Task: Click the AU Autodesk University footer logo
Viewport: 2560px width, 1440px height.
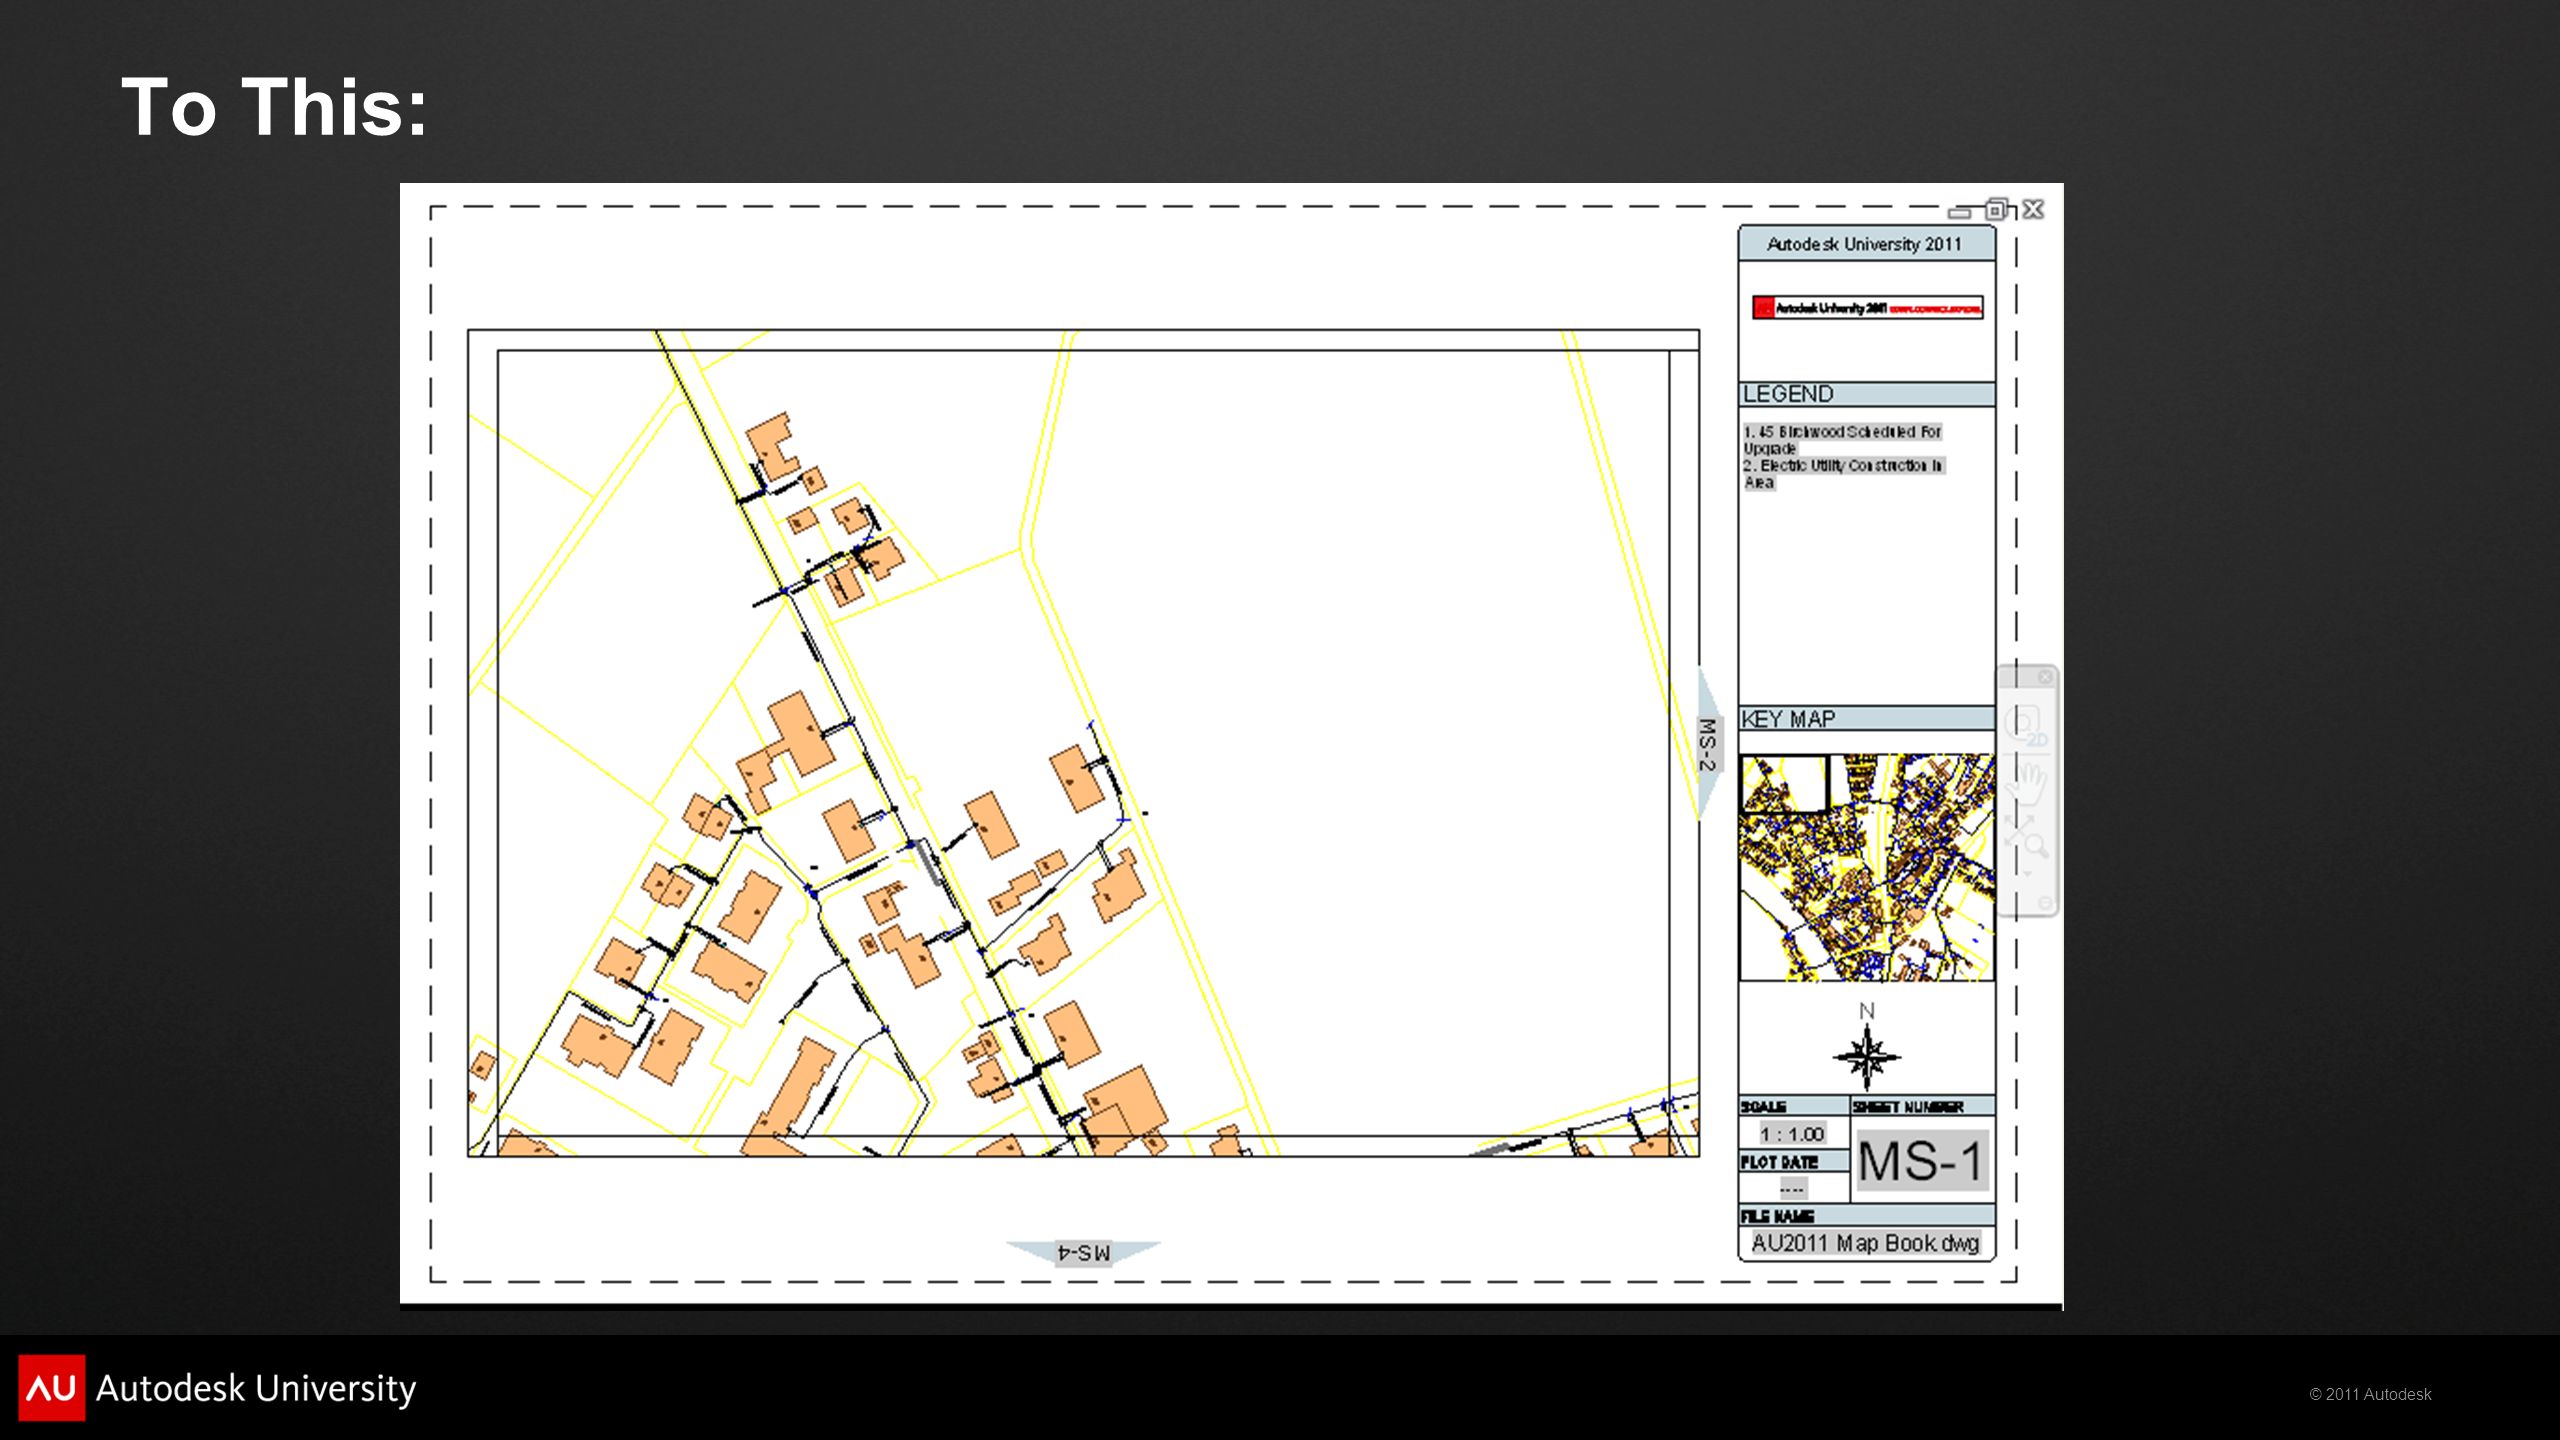Action: pos(217,1388)
